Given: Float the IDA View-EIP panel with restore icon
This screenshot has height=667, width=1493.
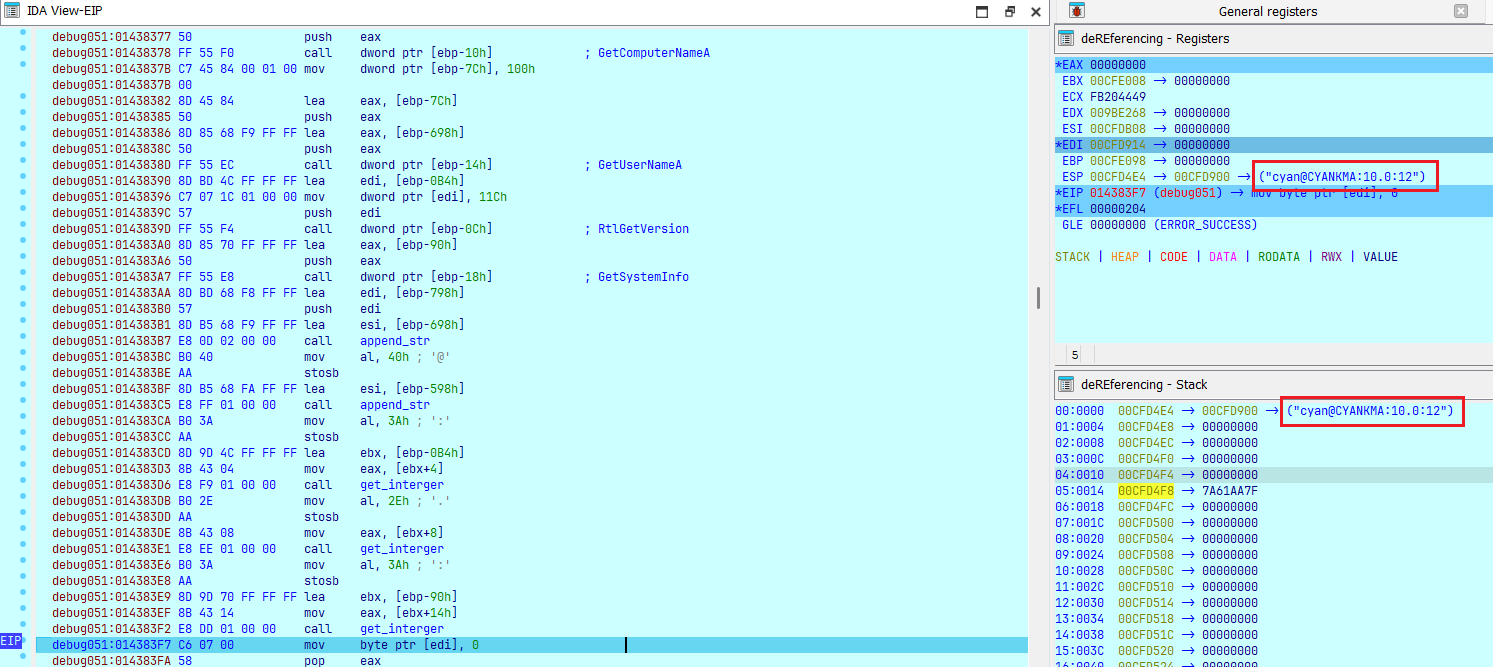Looking at the screenshot, I should click(1010, 11).
